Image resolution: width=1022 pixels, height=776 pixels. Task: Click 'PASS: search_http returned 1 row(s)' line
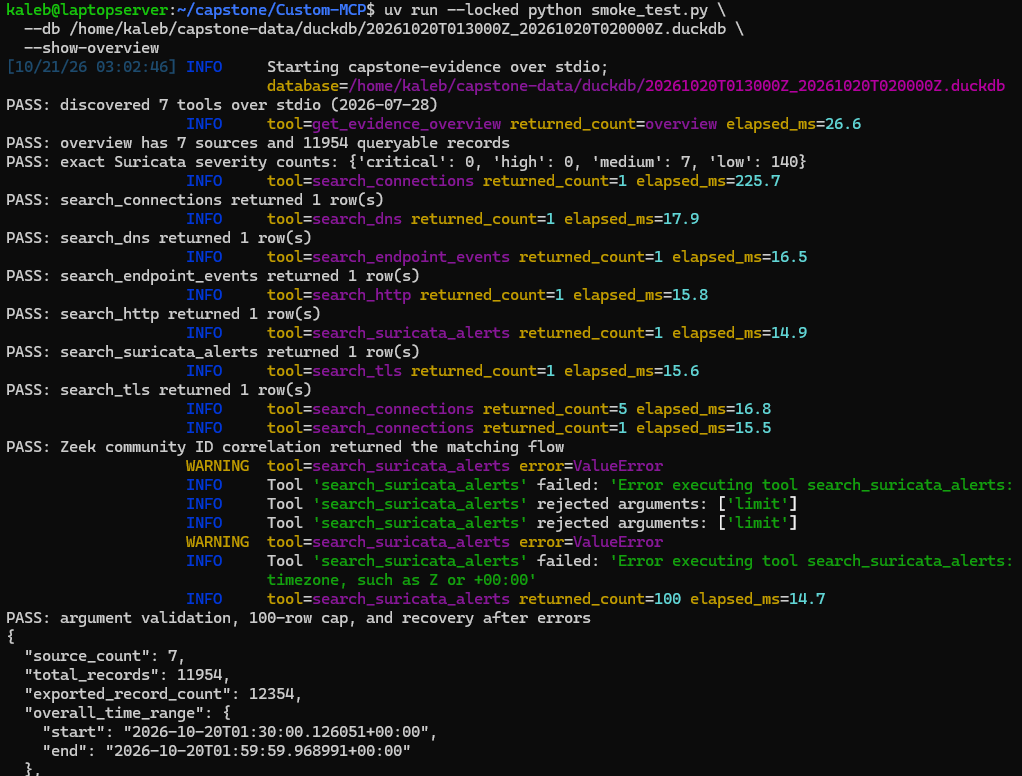click(x=164, y=313)
